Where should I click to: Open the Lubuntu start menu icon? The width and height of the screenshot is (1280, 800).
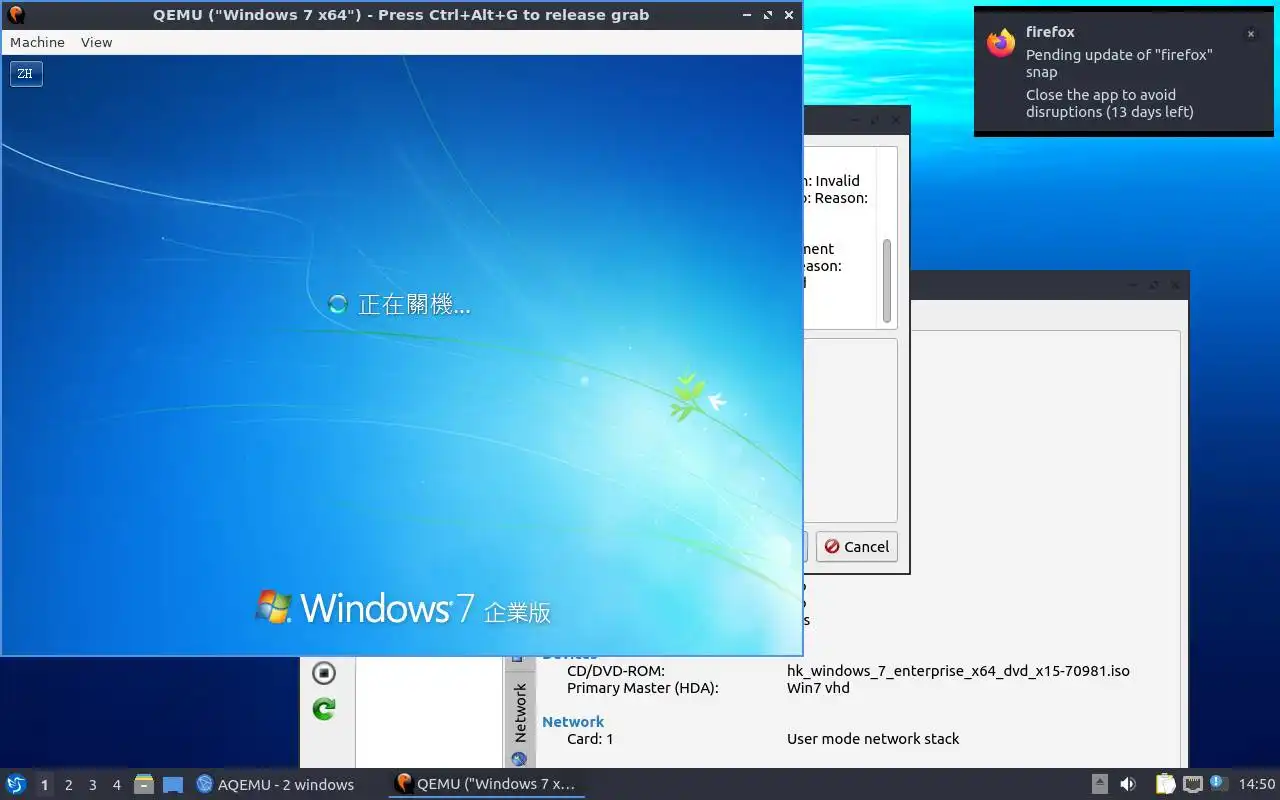click(x=16, y=784)
